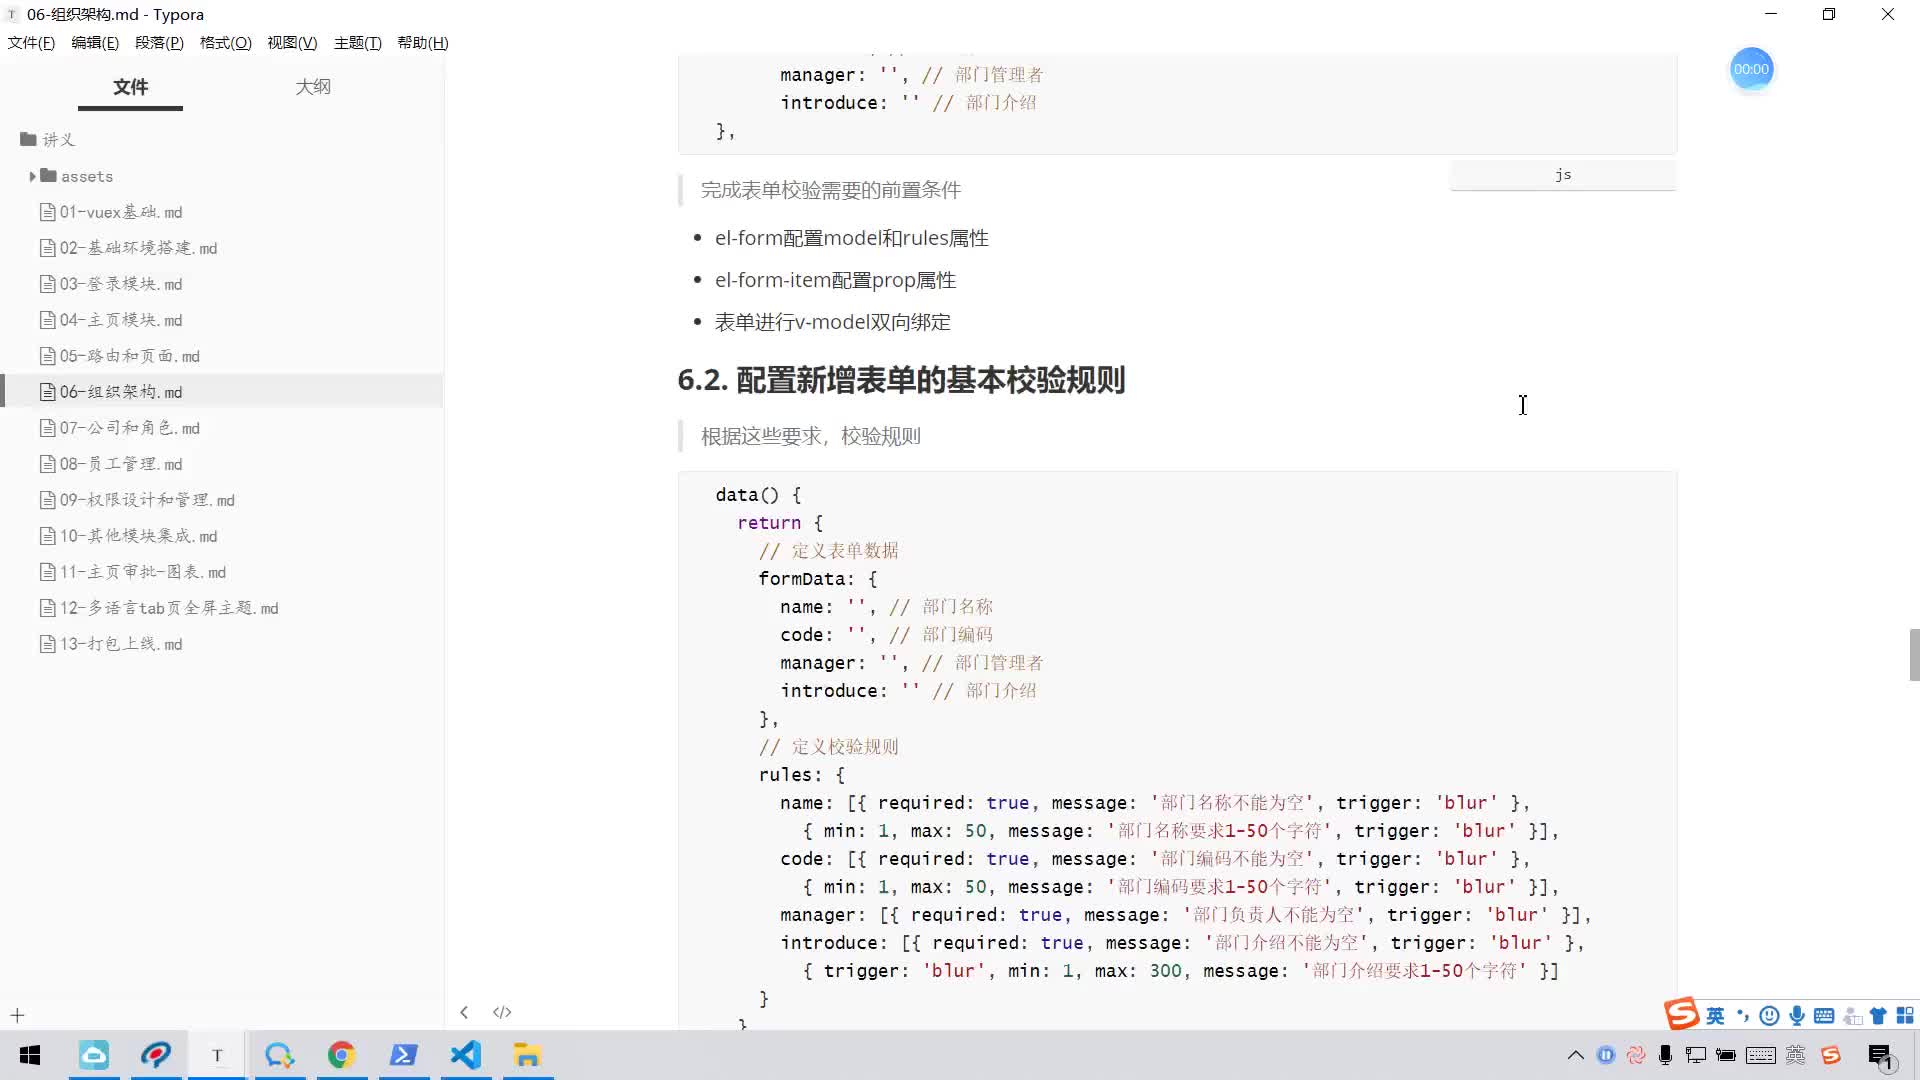Select 07-公司和角色.md file
This screenshot has width=1920, height=1080.
coord(129,427)
